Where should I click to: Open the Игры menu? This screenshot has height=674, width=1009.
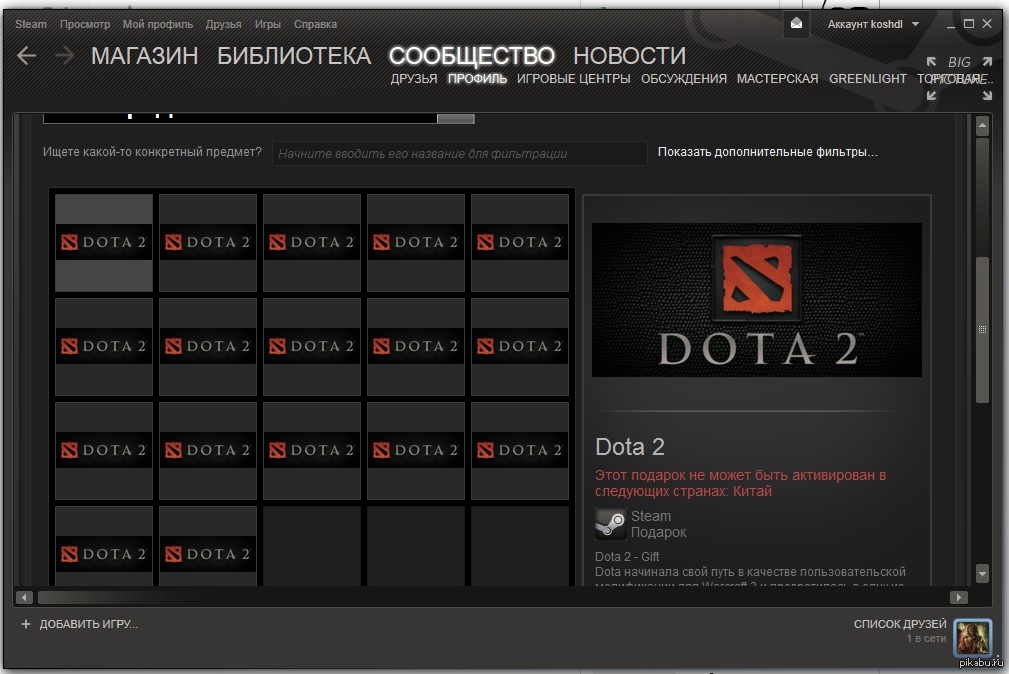267,24
